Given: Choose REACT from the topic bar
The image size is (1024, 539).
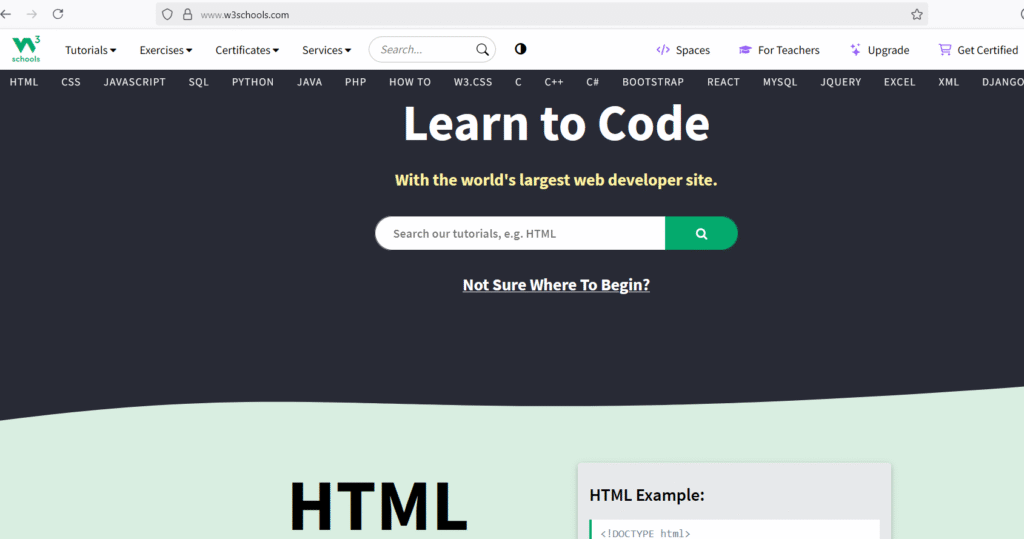Looking at the screenshot, I should tap(723, 82).
